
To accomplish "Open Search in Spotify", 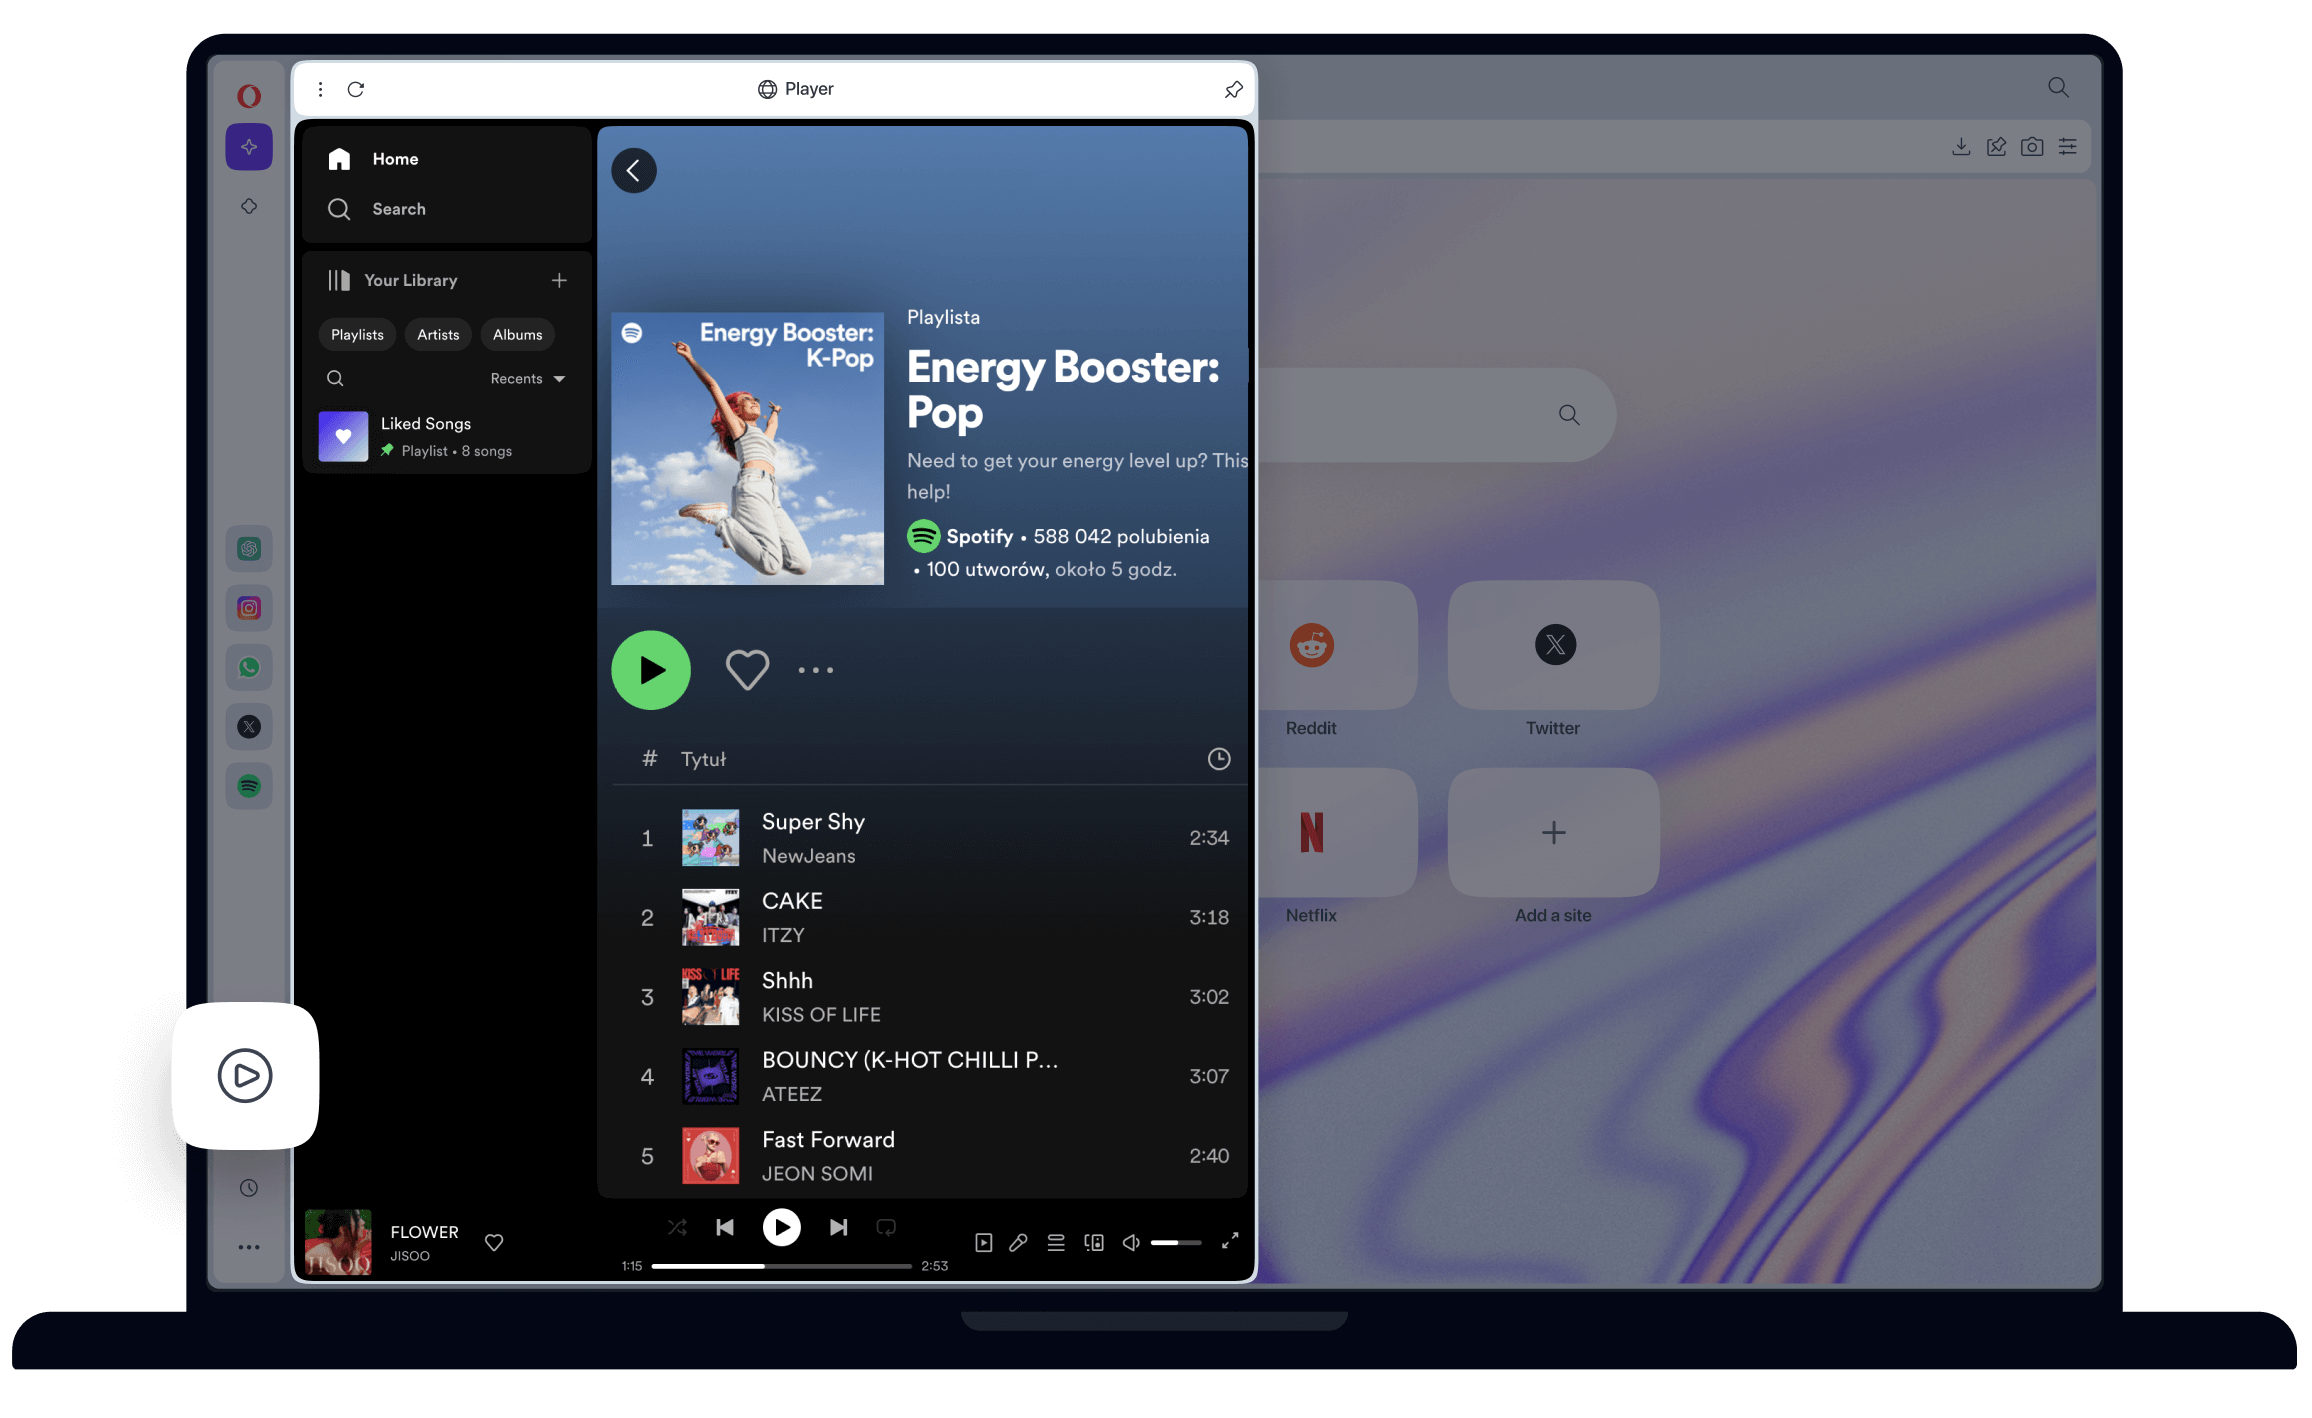I will (377, 209).
